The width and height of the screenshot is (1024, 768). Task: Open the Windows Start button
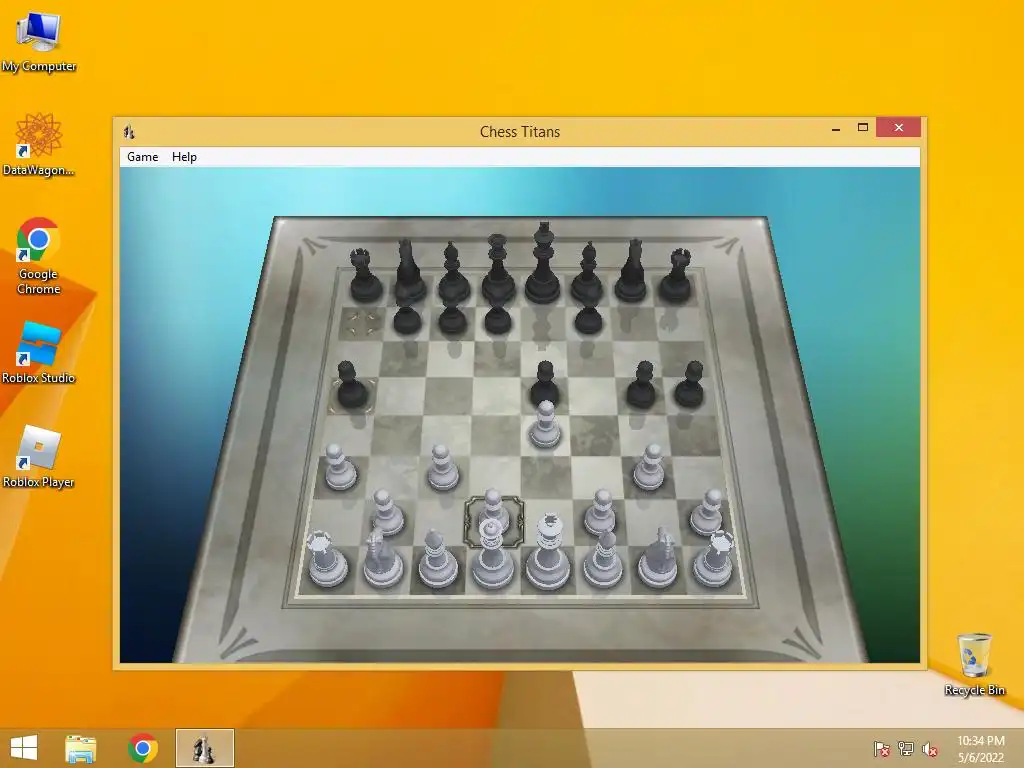pos(24,748)
